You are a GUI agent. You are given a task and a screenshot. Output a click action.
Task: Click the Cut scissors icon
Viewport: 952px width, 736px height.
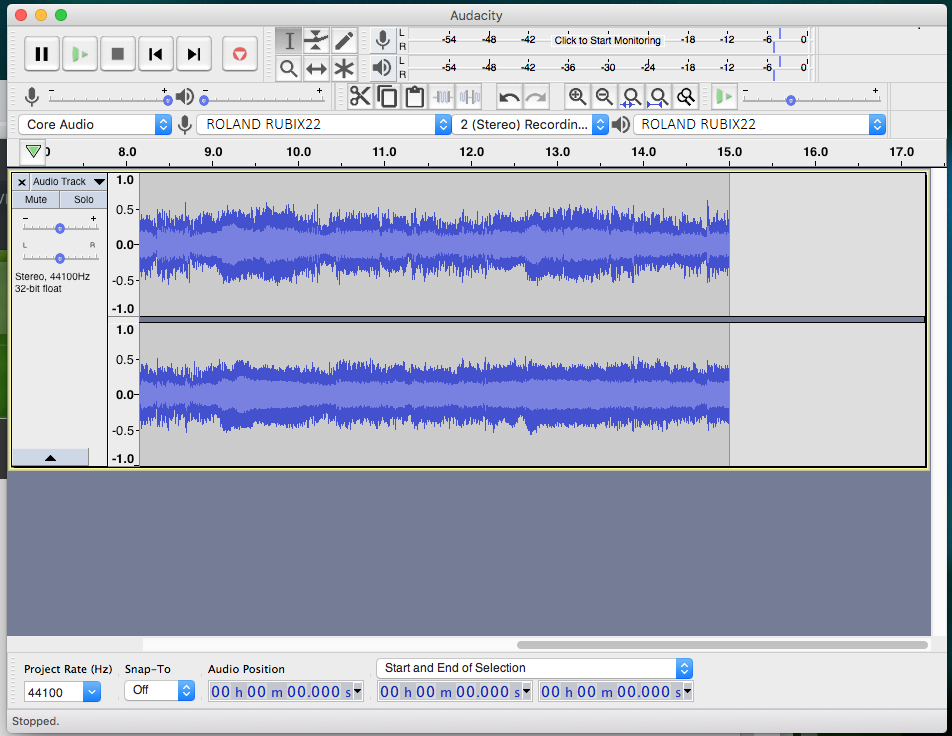tap(360, 97)
